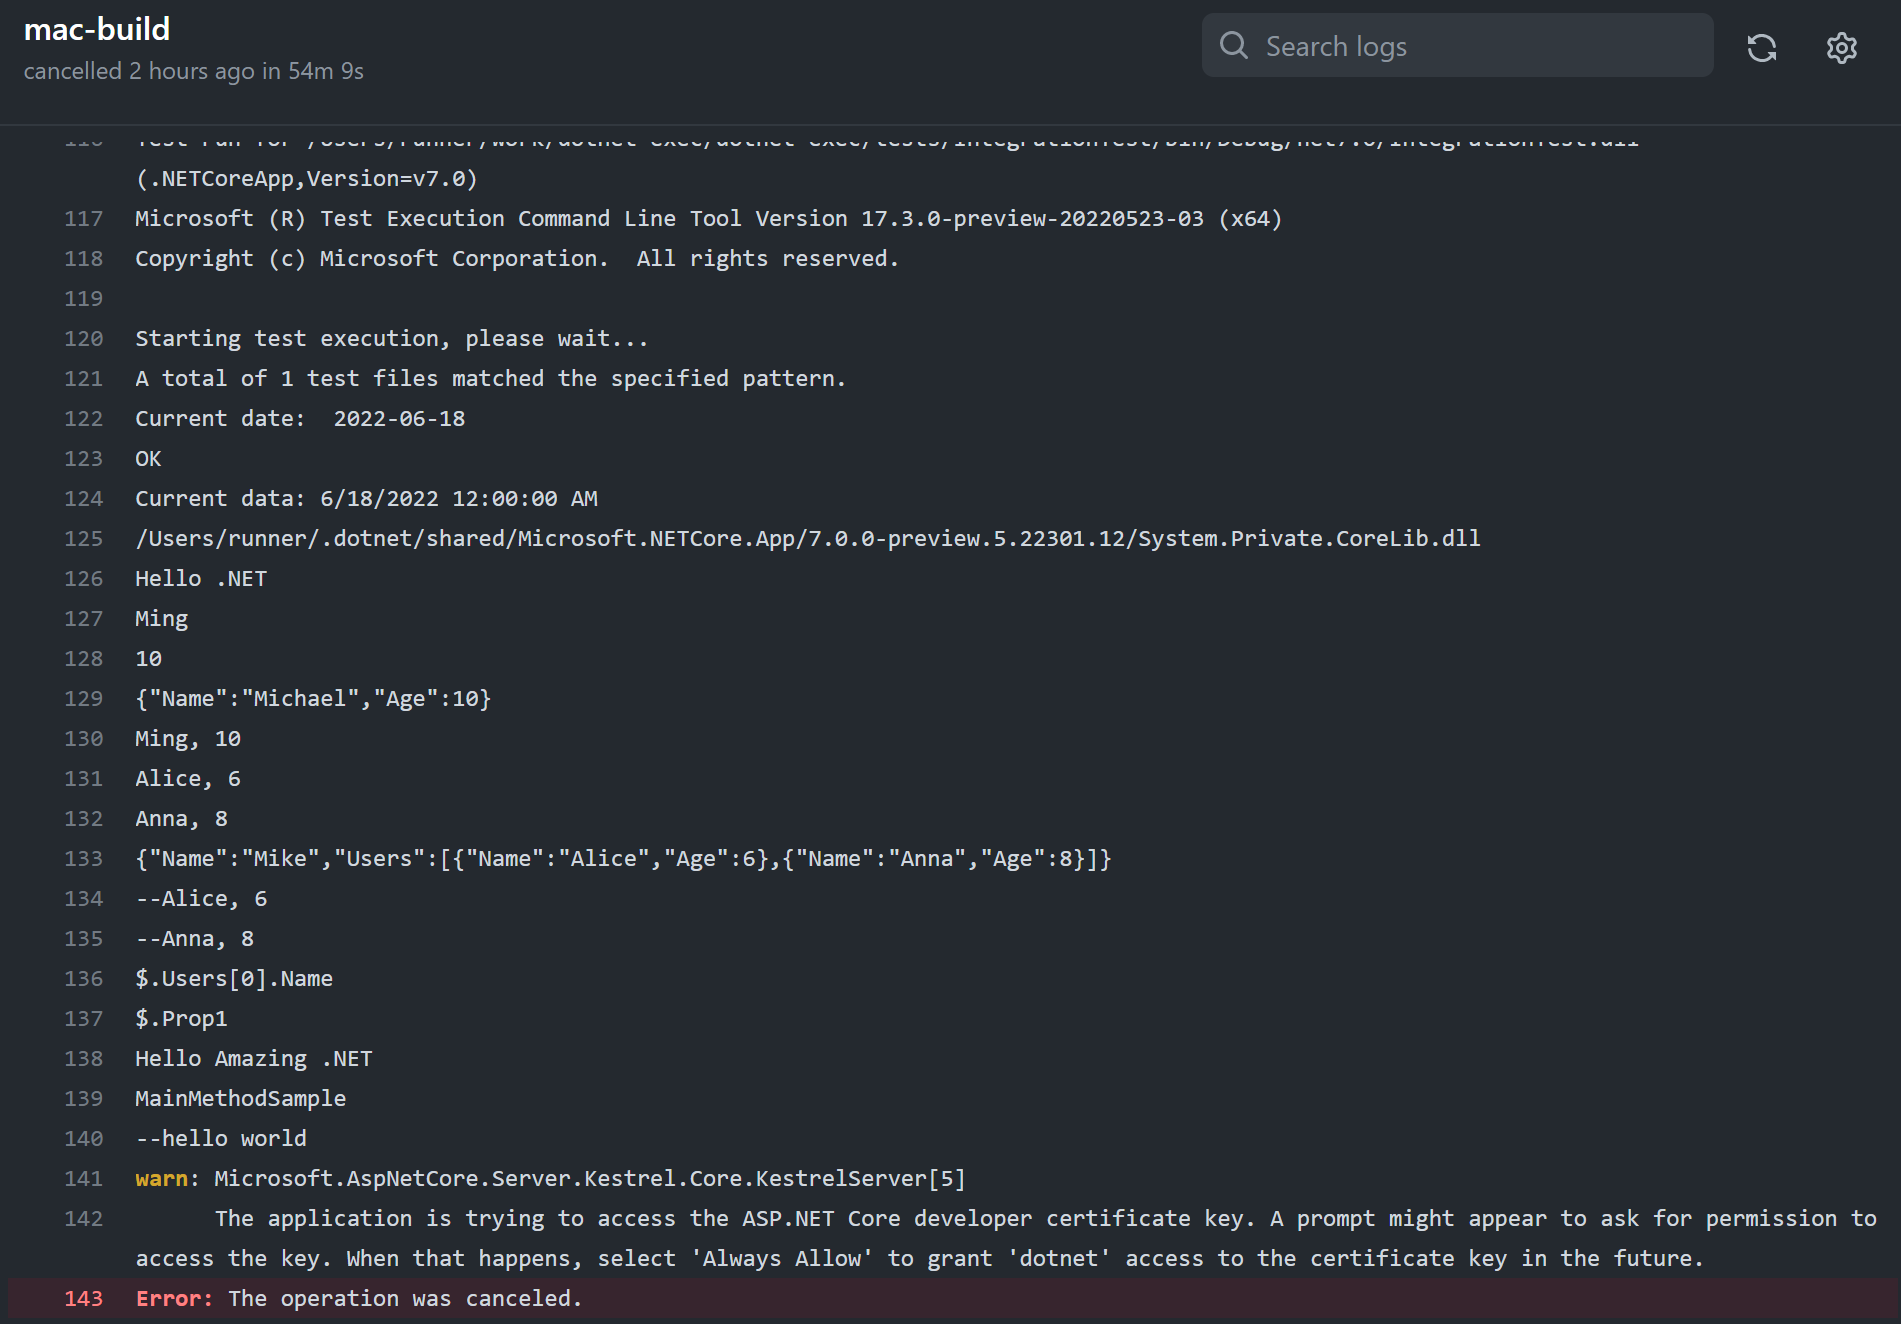The width and height of the screenshot is (1901, 1324).
Task: Click the search magnifier icon
Action: pyautogui.click(x=1234, y=45)
